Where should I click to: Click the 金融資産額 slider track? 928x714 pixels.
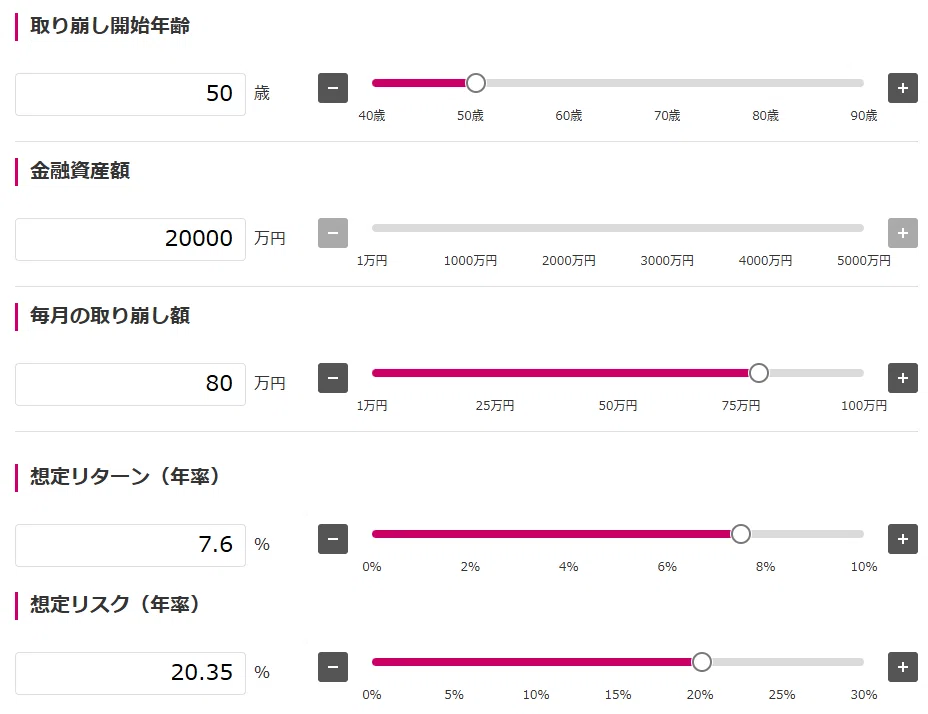(x=617, y=228)
